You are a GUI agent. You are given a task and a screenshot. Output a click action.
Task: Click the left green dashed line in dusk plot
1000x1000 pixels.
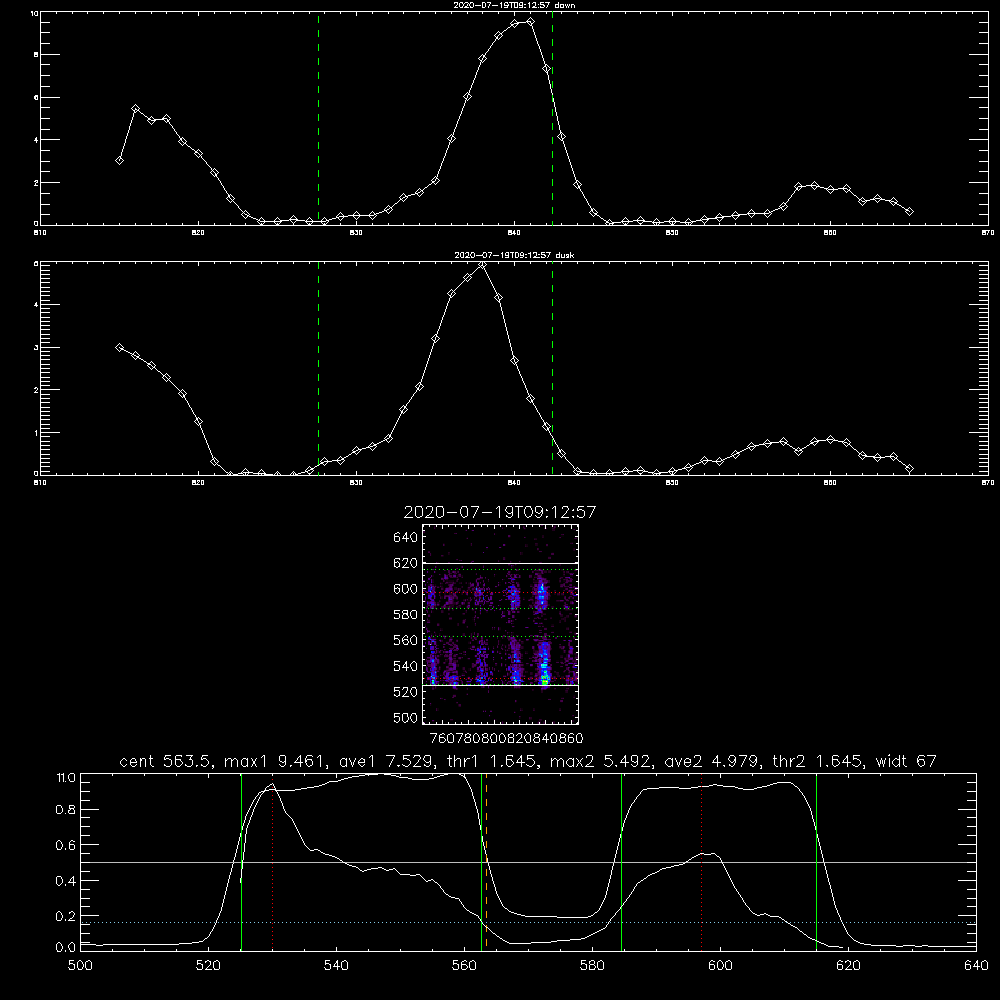click(318, 369)
